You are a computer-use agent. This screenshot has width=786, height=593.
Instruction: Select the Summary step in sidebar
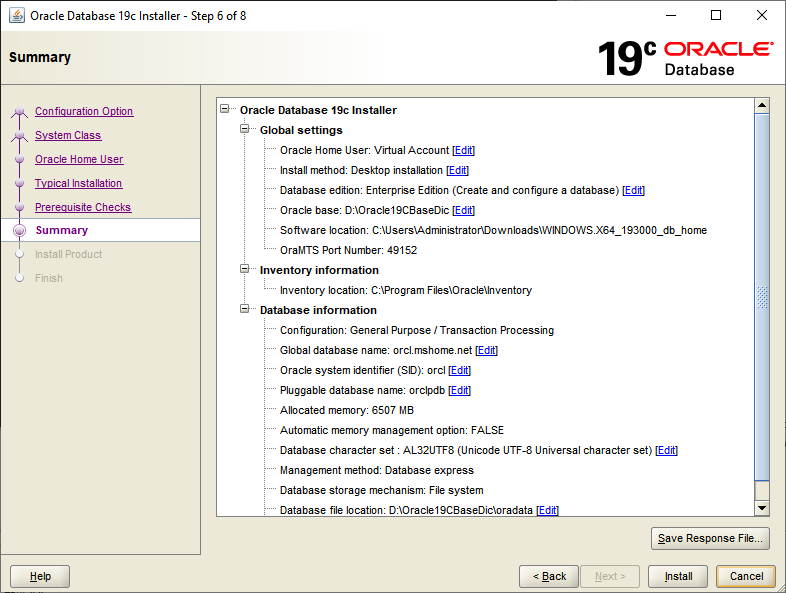point(100,230)
